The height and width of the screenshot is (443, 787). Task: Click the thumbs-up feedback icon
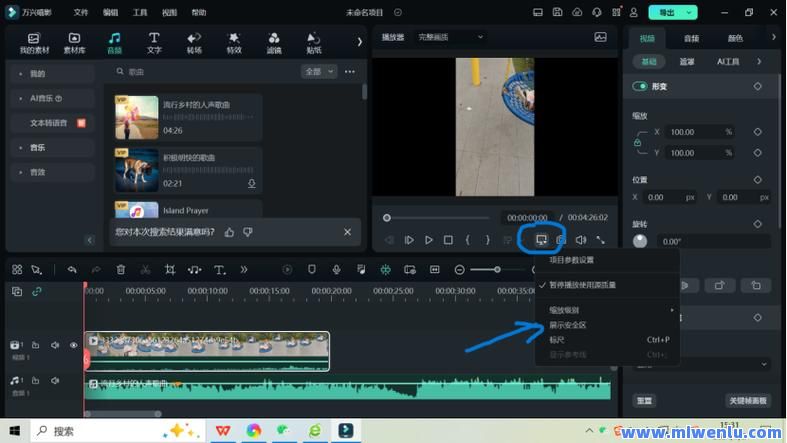(x=229, y=232)
